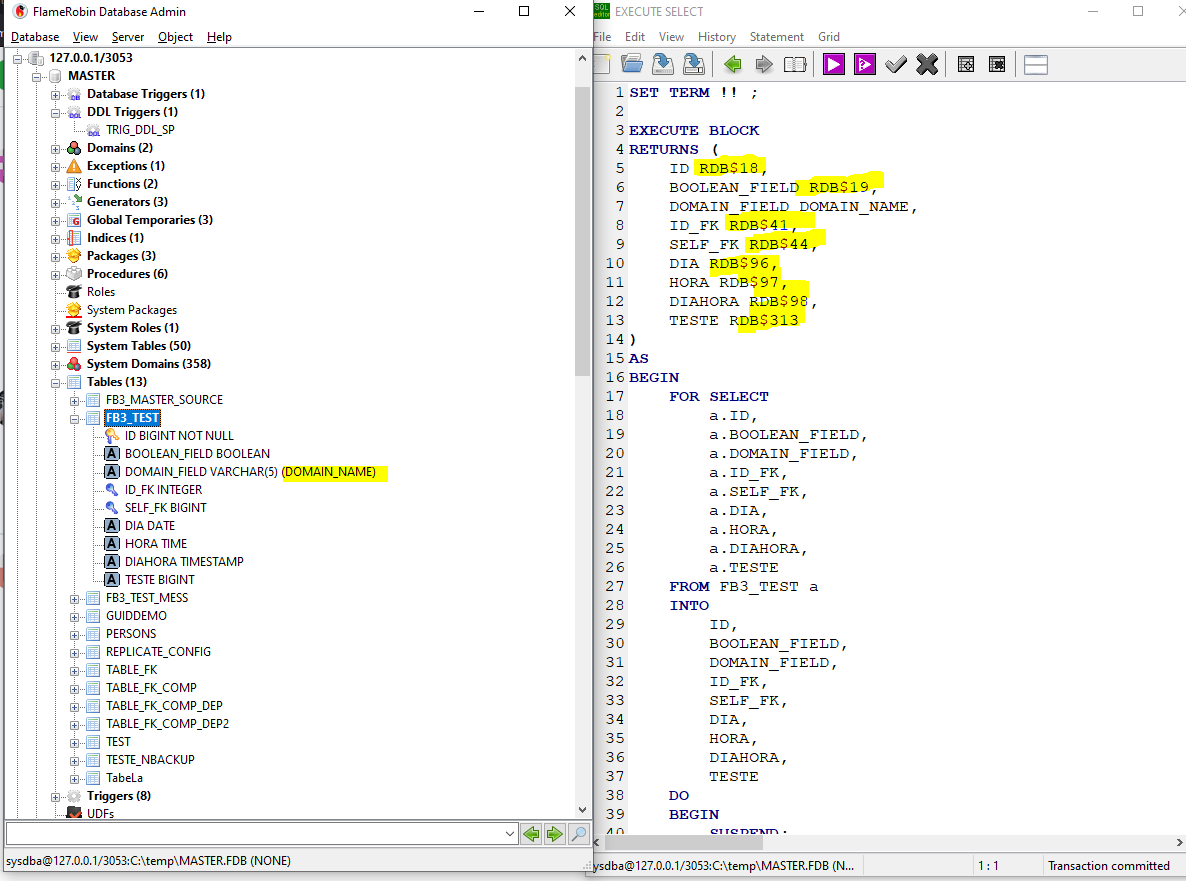Image resolution: width=1186 pixels, height=881 pixels.
Task: Open the Database menu
Action: 35,37
